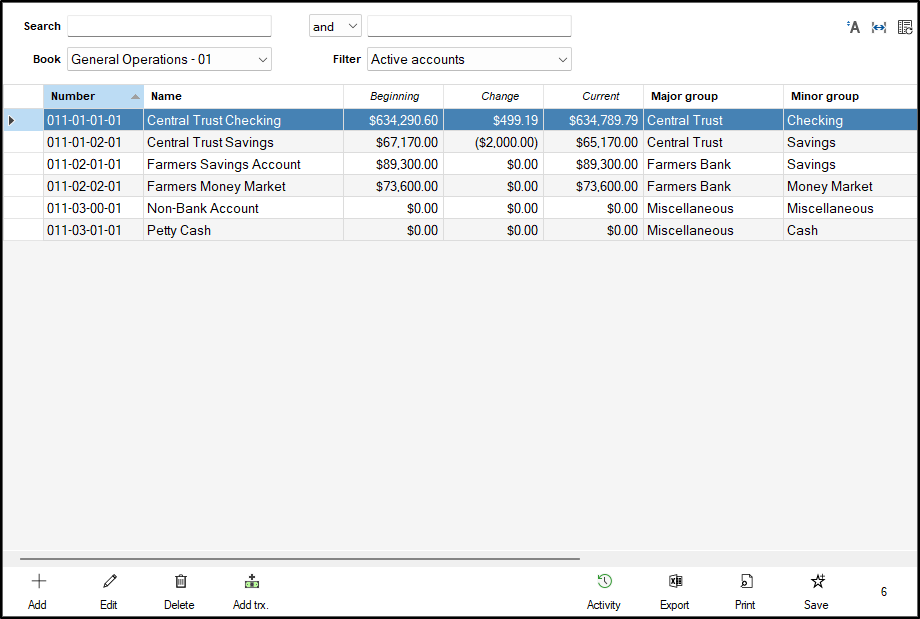Image resolution: width=920 pixels, height=619 pixels.
Task: Export the list with the Excel icon
Action: [675, 581]
